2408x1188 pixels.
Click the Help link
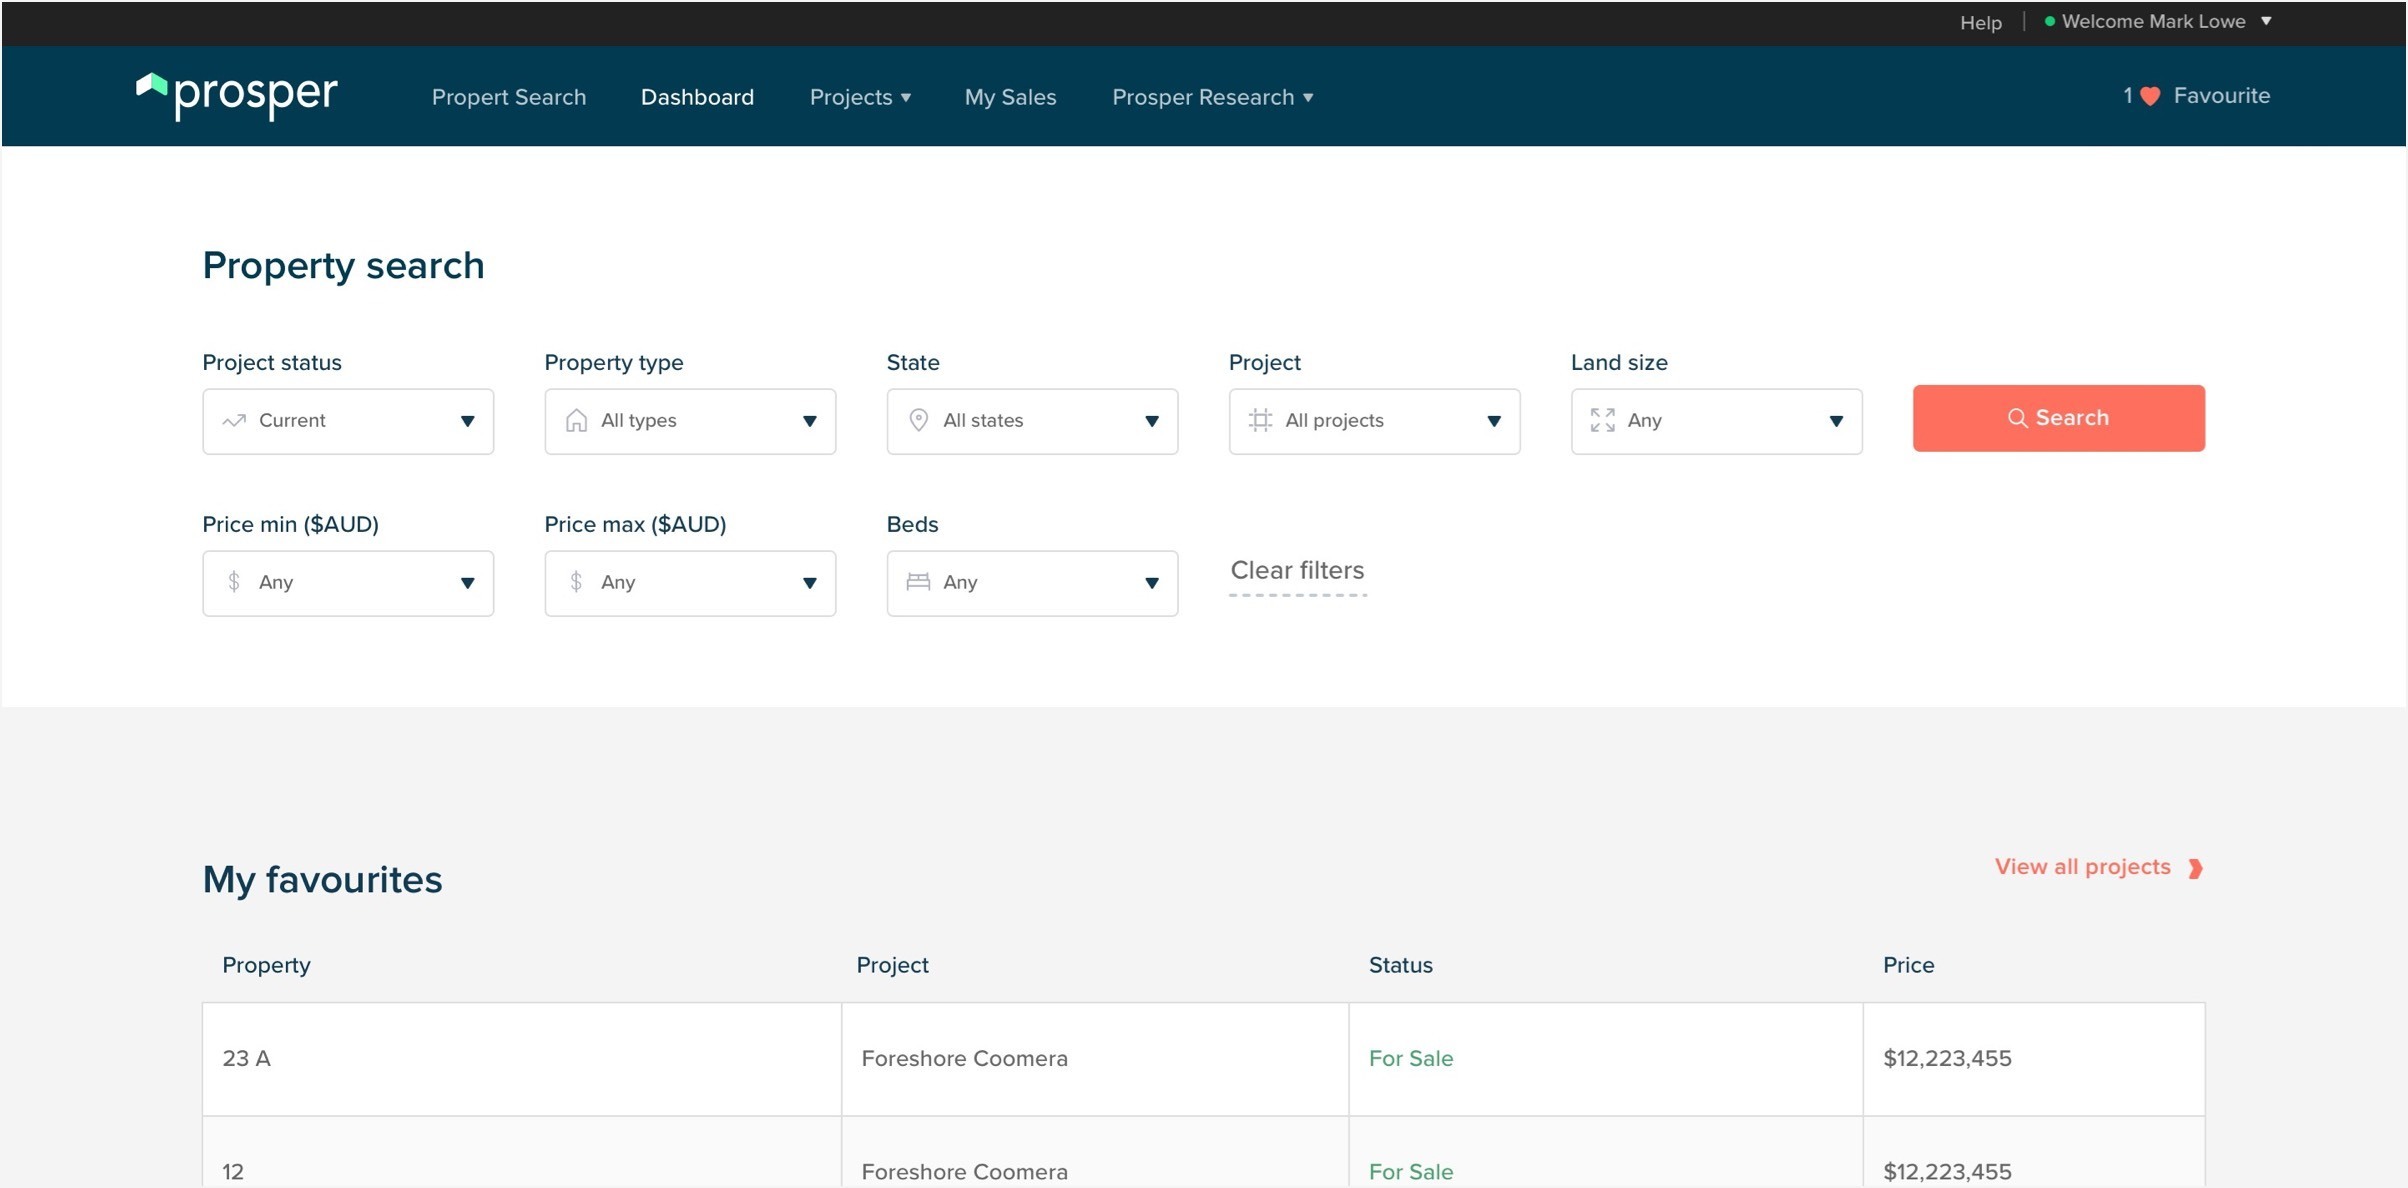[1980, 22]
